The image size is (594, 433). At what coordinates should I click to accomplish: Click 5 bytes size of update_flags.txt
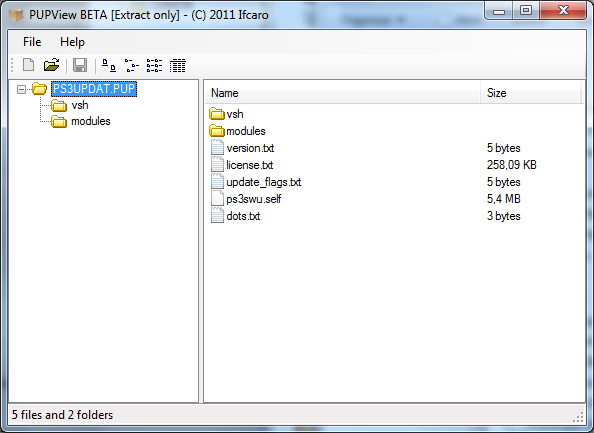pyautogui.click(x=503, y=182)
